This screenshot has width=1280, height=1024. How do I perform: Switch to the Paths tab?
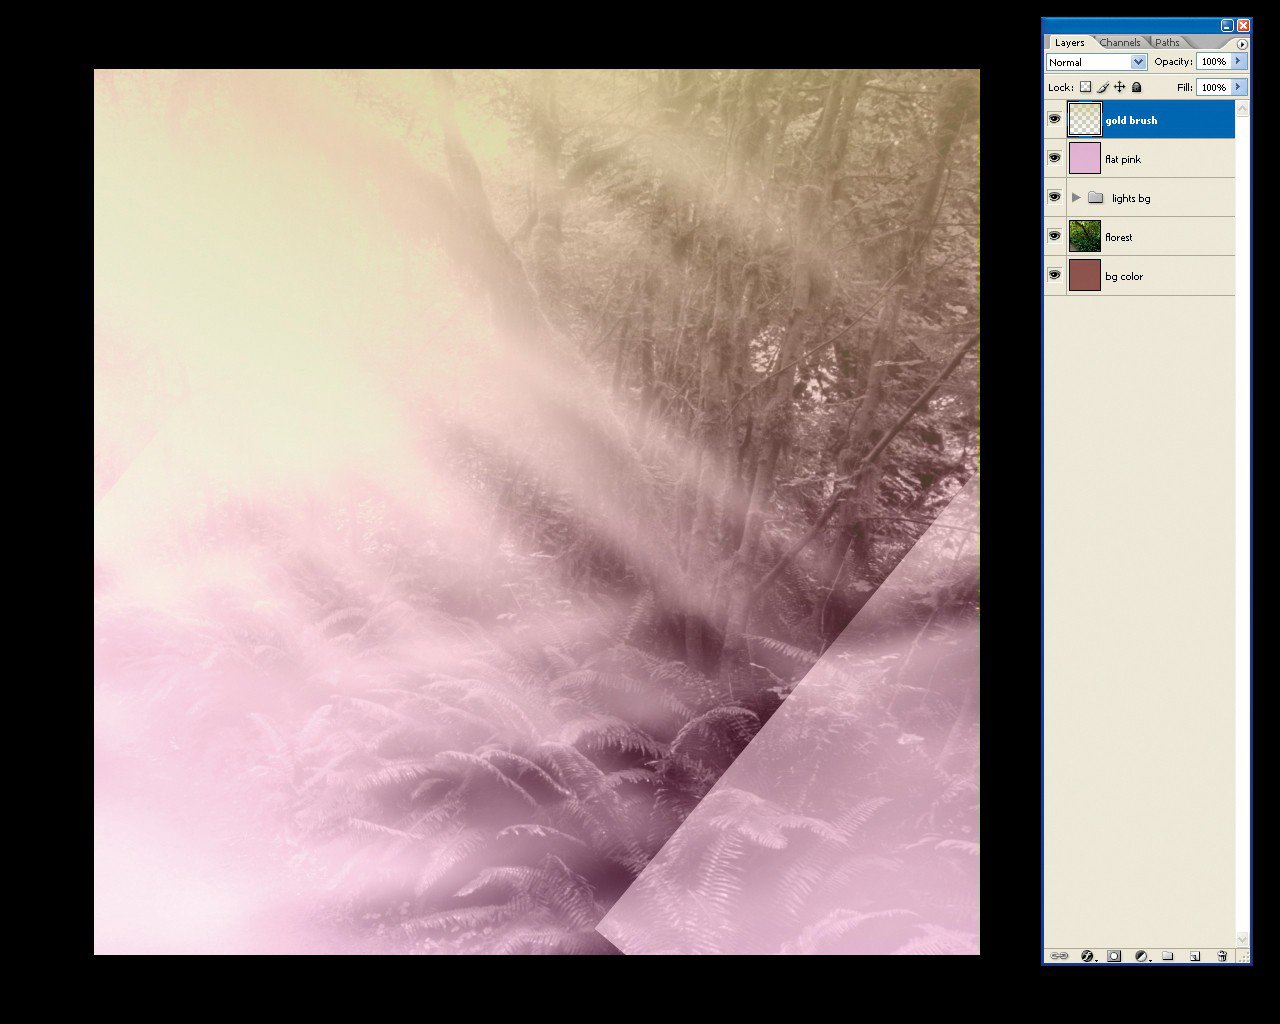click(1167, 43)
